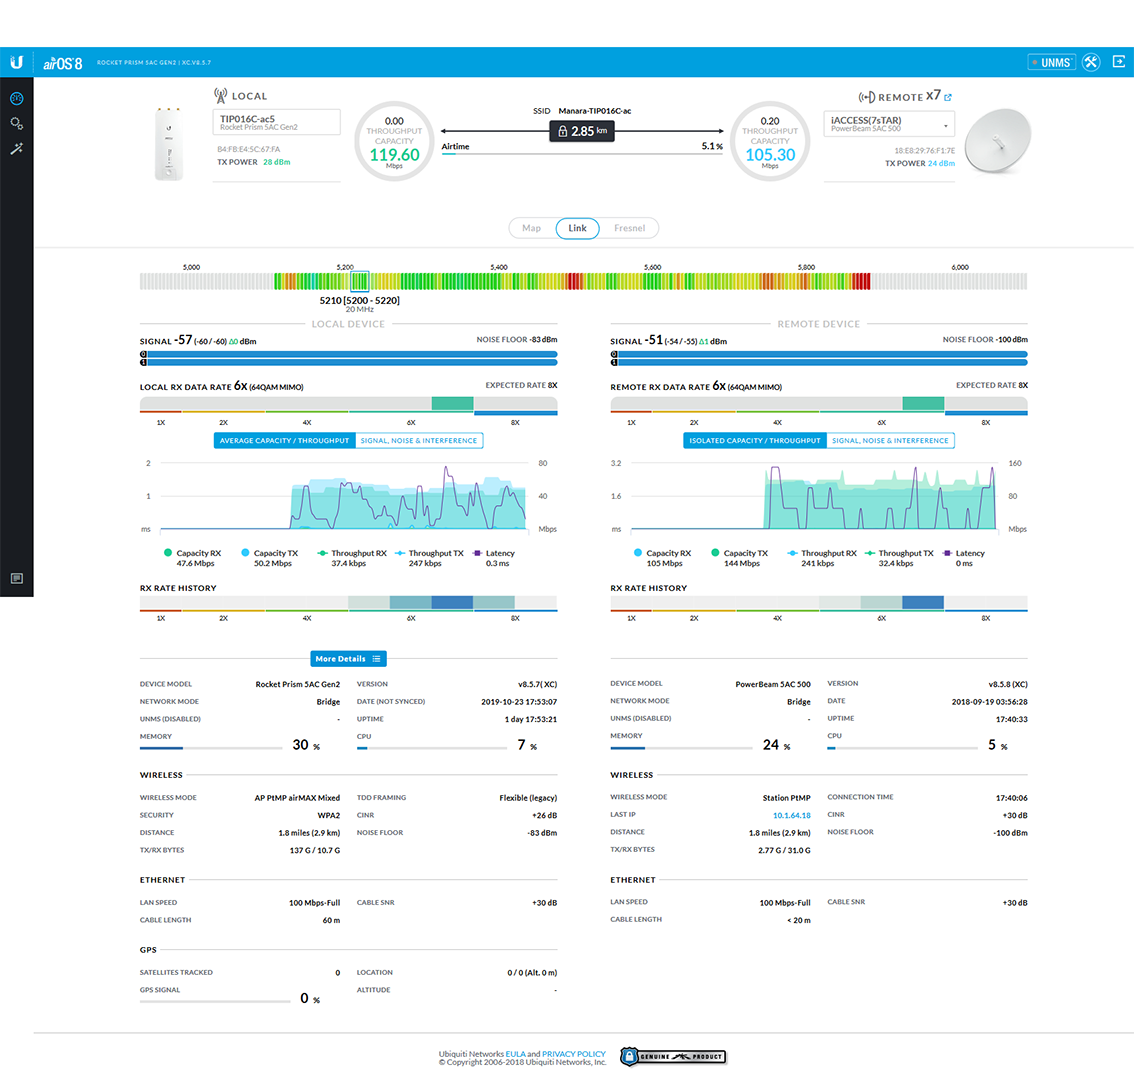
Task: Click the remote signal strength bar
Action: [x=819, y=358]
